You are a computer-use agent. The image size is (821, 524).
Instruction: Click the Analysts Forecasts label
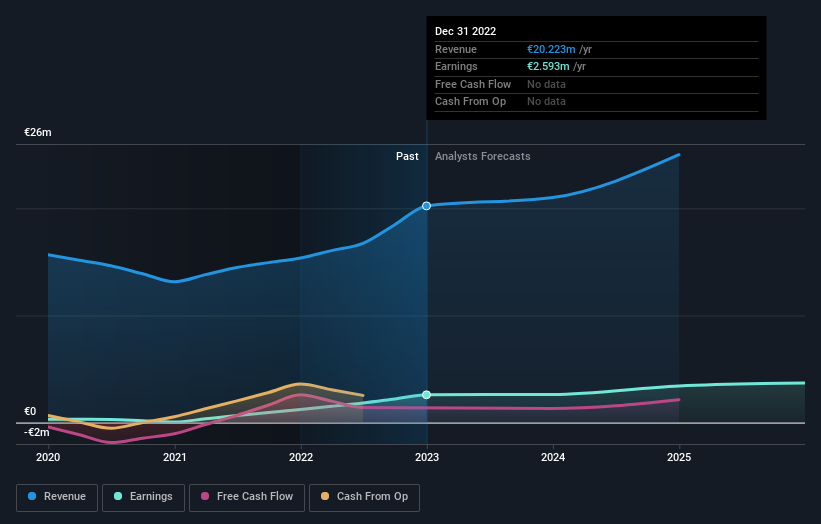coord(482,157)
